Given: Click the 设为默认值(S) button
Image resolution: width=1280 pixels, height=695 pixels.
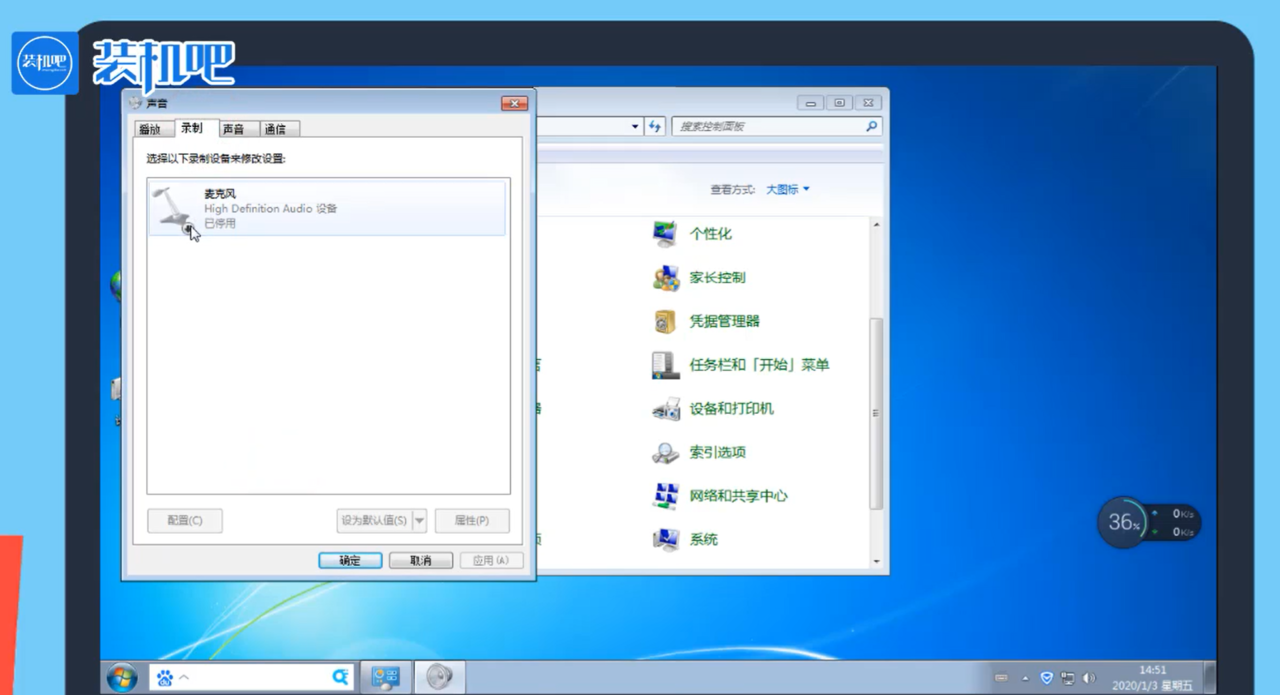Looking at the screenshot, I should click(374, 521).
